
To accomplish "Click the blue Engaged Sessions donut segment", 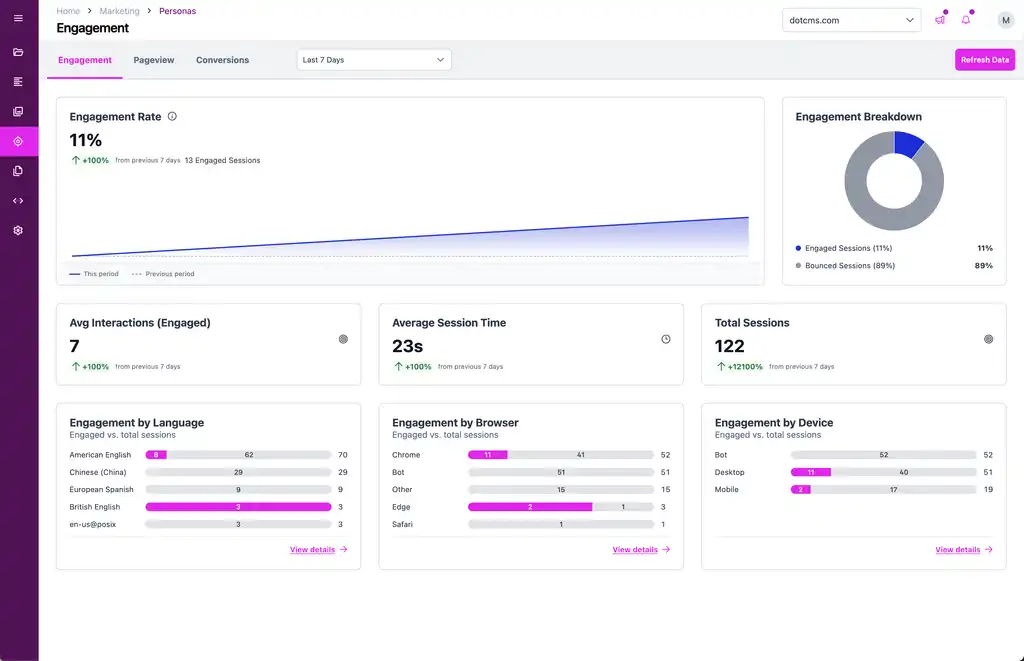I will pos(908,144).
